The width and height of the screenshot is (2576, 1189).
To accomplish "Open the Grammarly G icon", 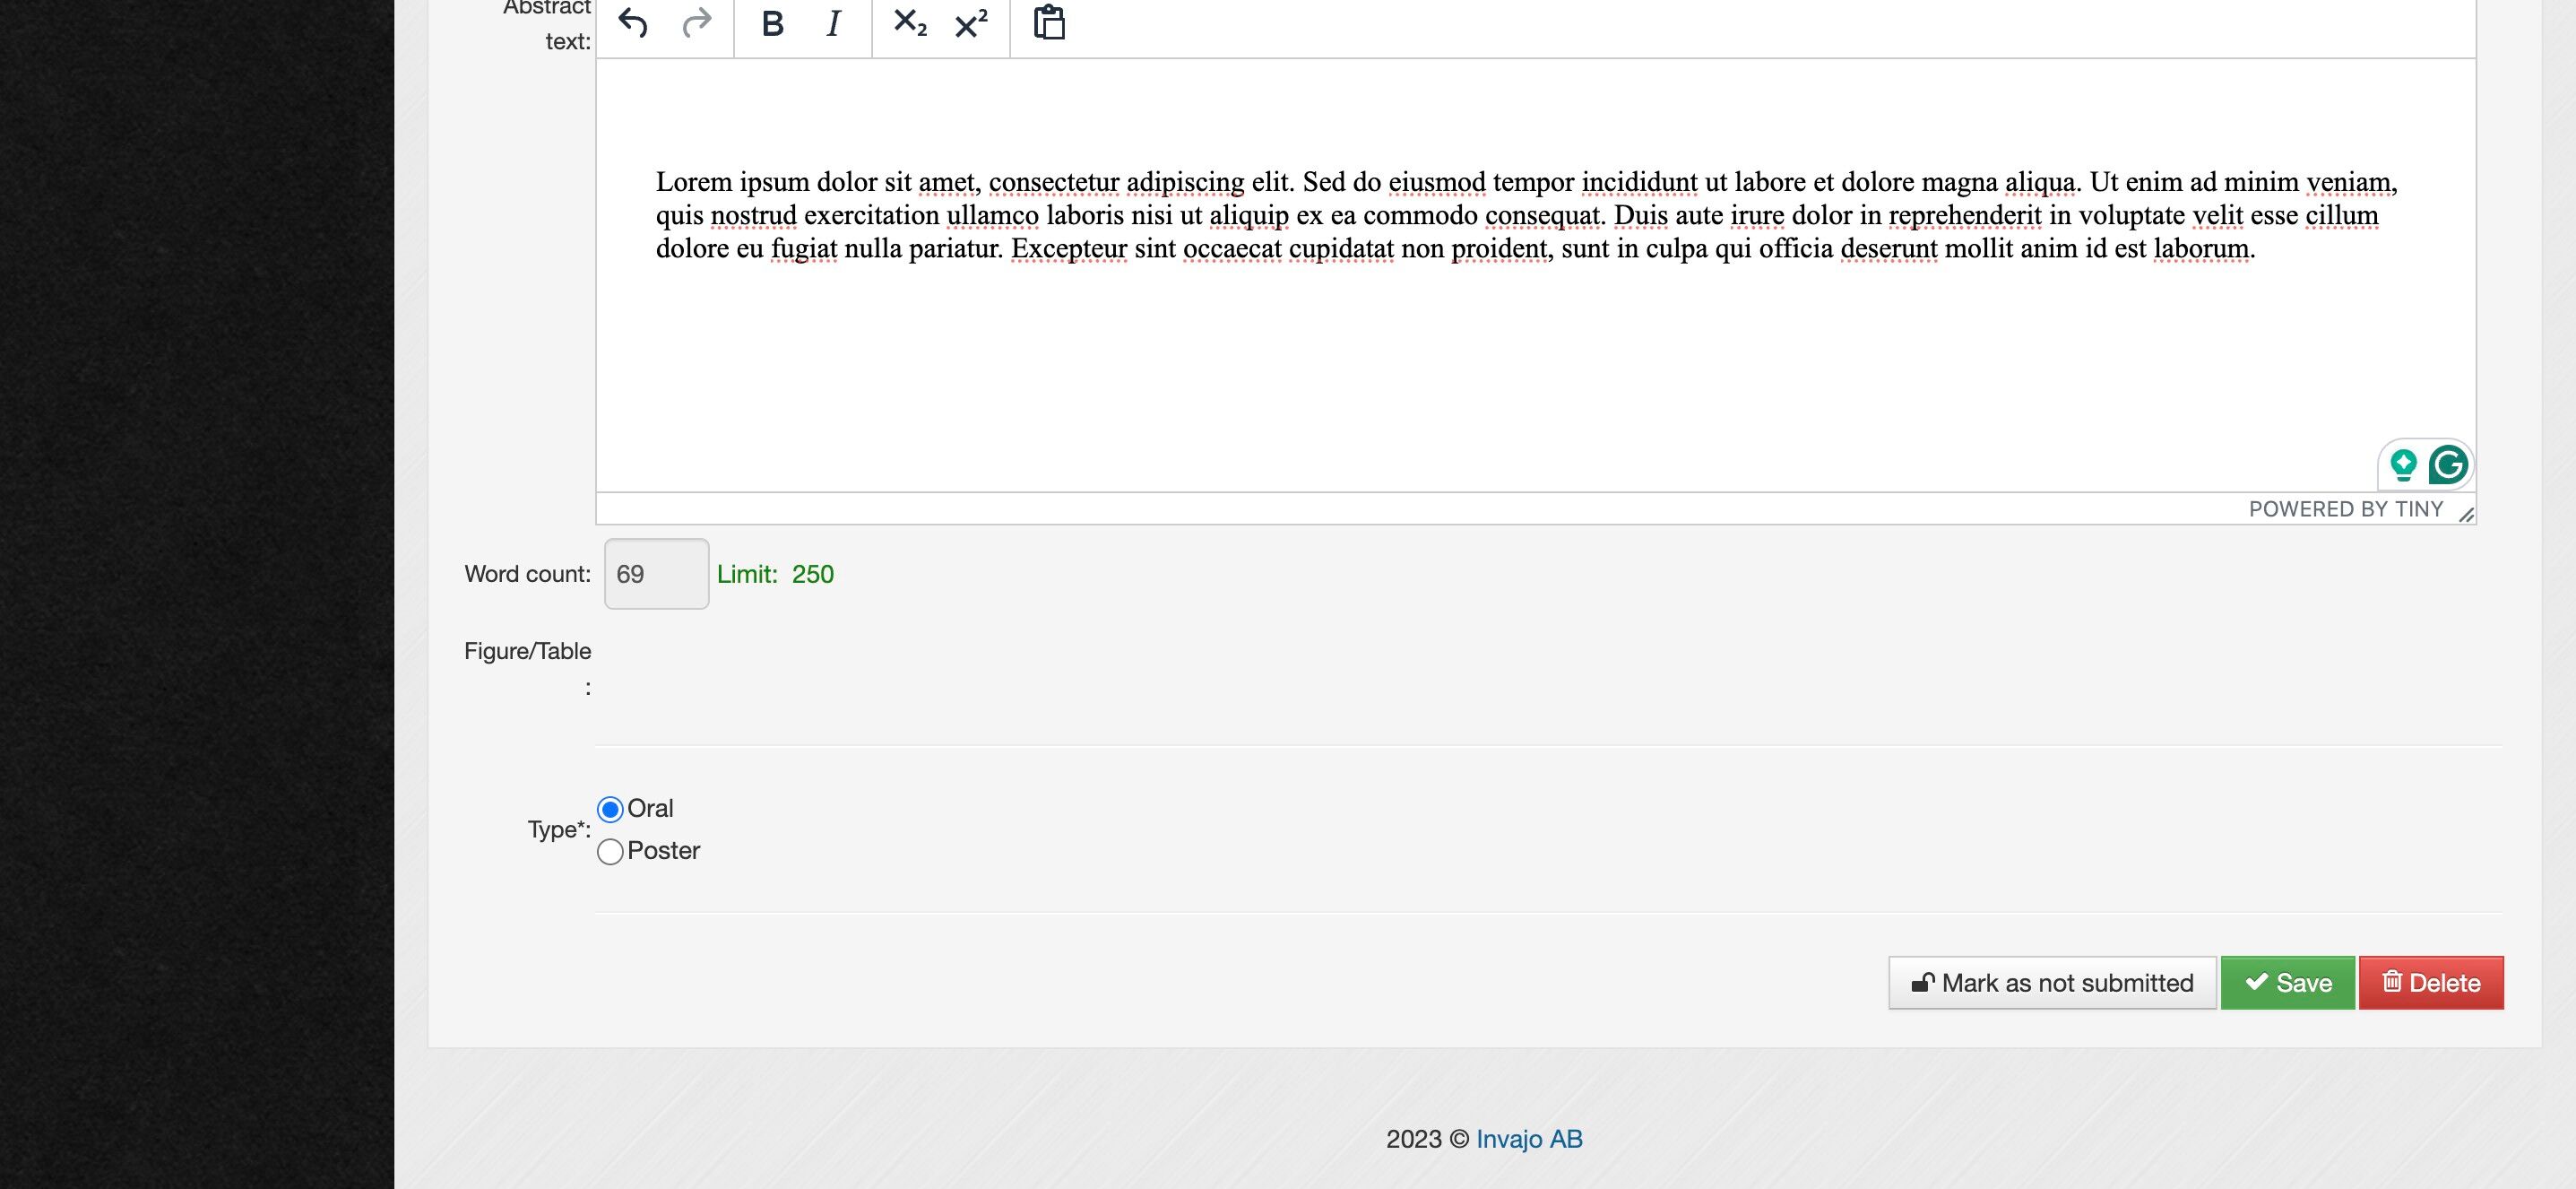I will point(2448,464).
